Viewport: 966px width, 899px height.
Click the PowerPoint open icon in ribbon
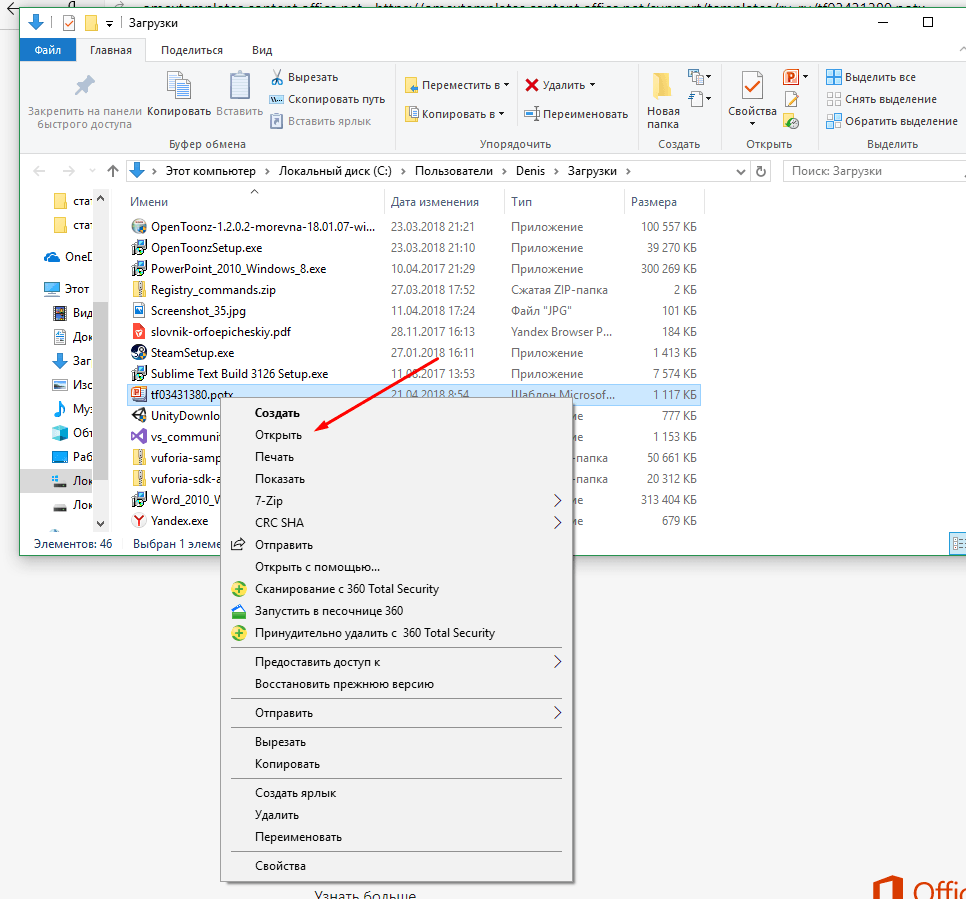coord(791,77)
